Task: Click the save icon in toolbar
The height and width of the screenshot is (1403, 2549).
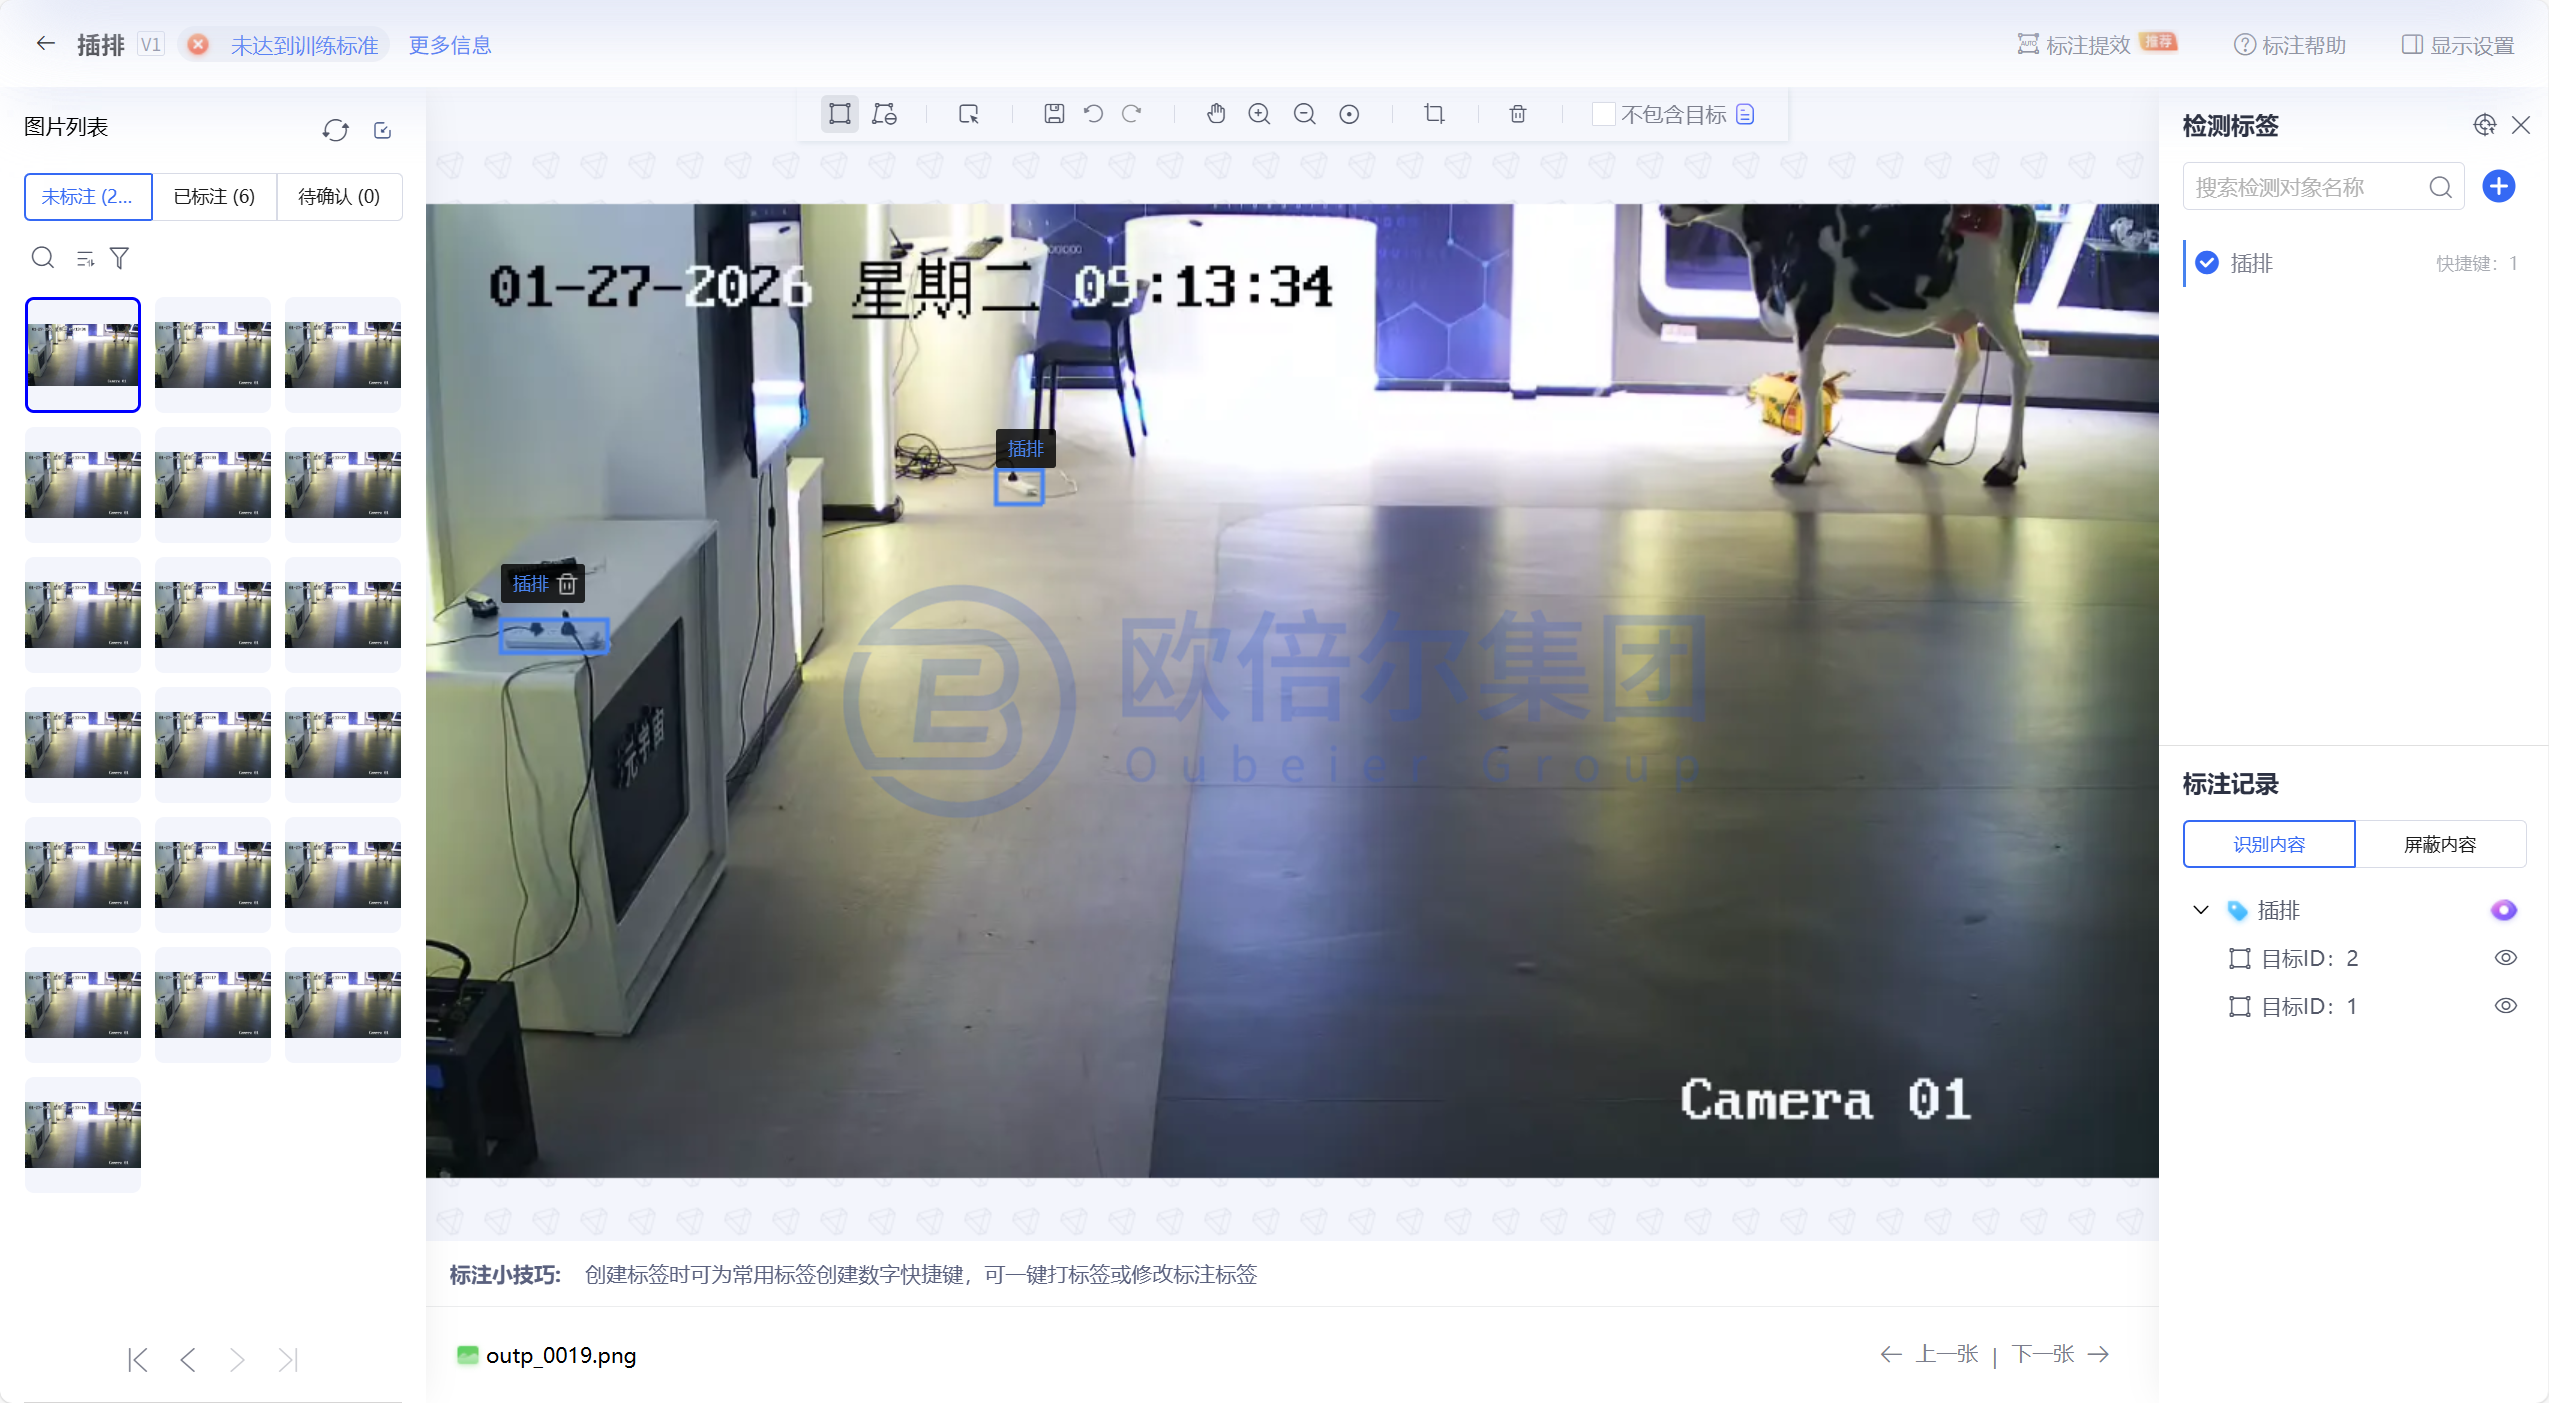Action: click(1053, 114)
